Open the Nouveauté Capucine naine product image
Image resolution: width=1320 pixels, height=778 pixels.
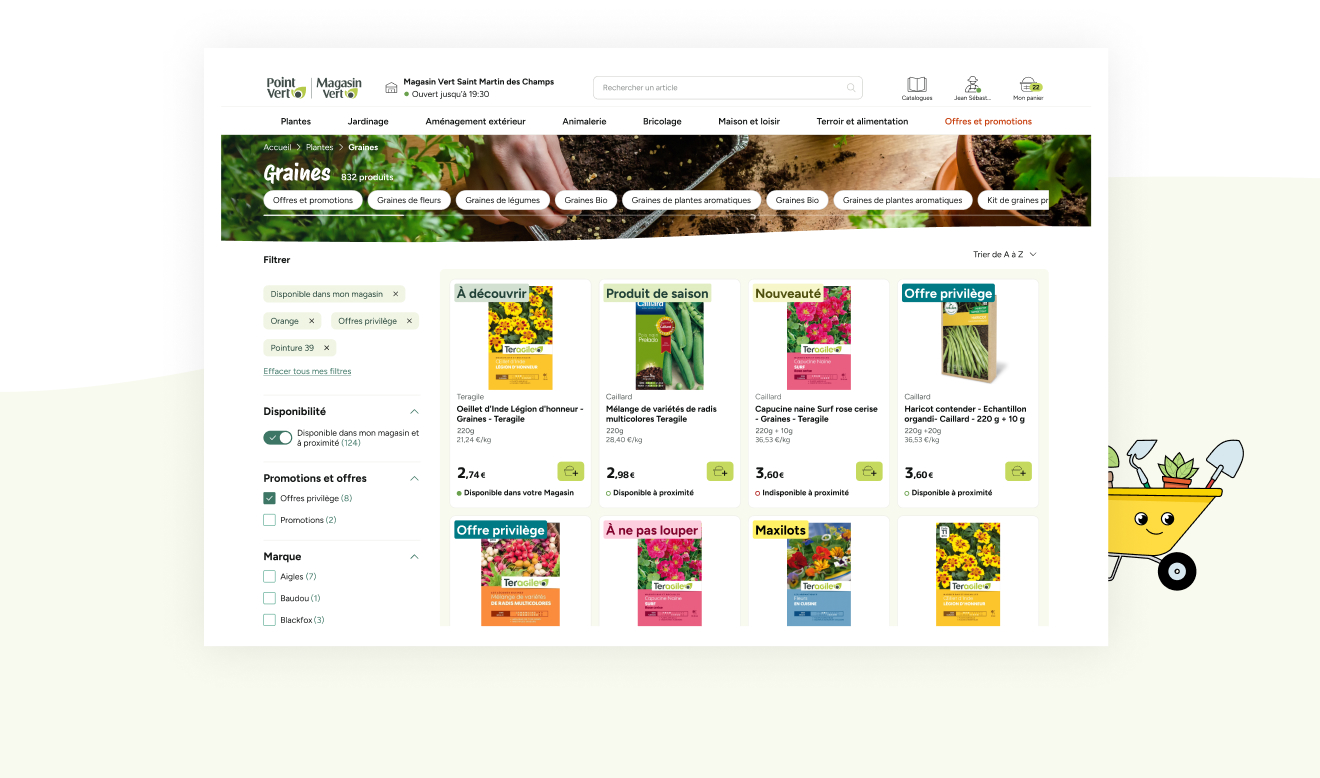818,338
